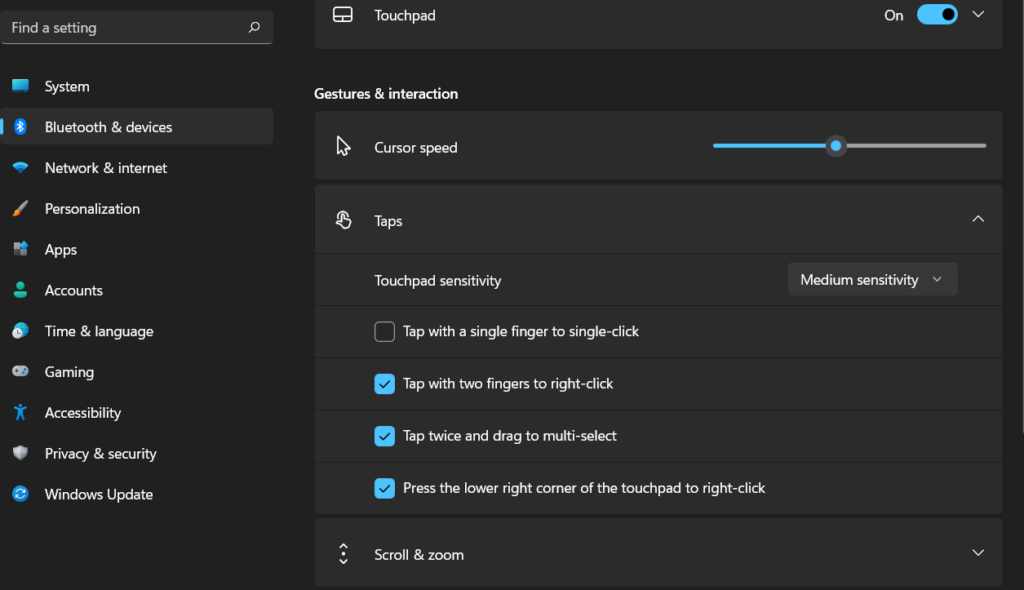Click the Windows Update refresh icon
Screen dimensions: 1024x590
click(x=20, y=494)
